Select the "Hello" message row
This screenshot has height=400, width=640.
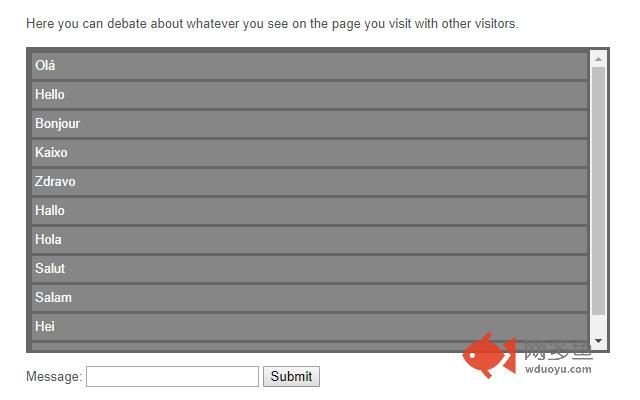[x=309, y=95]
